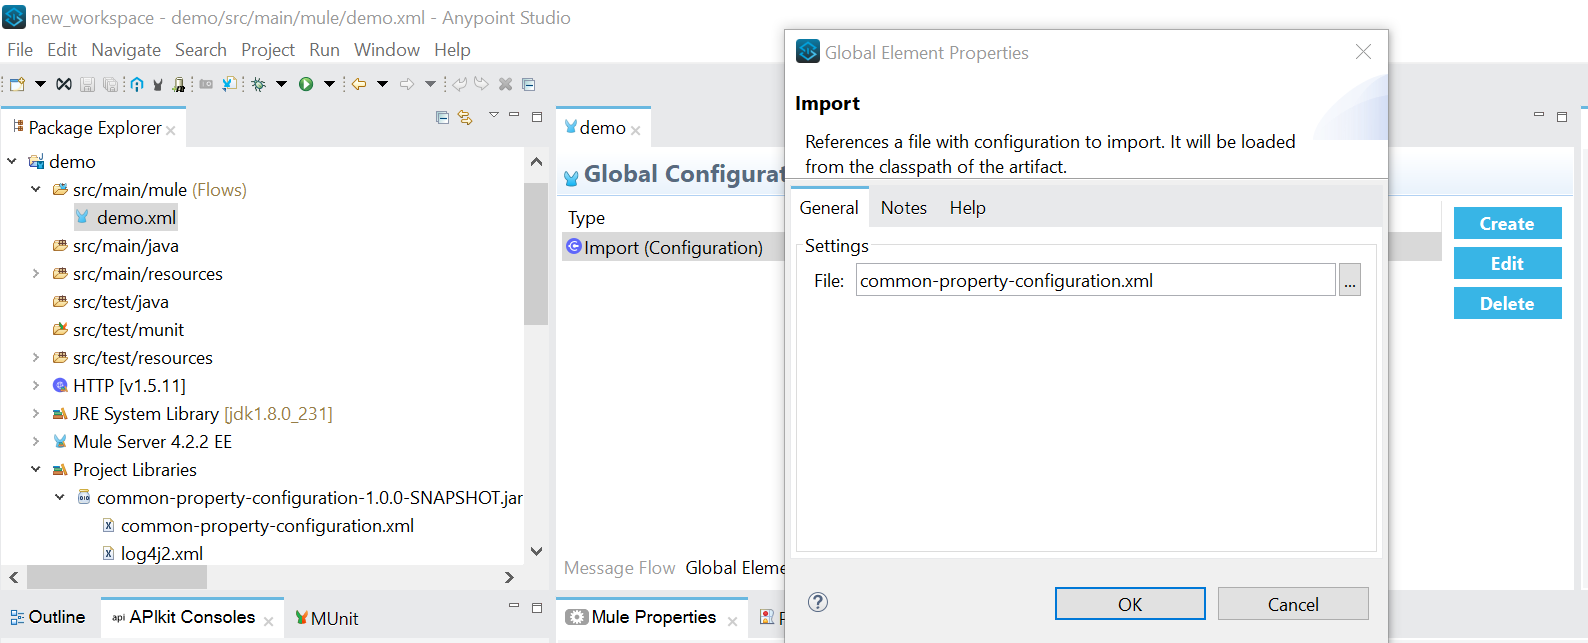Image resolution: width=1588 pixels, height=643 pixels.
Task: Click the yellow Back navigation arrow
Action: pyautogui.click(x=358, y=84)
